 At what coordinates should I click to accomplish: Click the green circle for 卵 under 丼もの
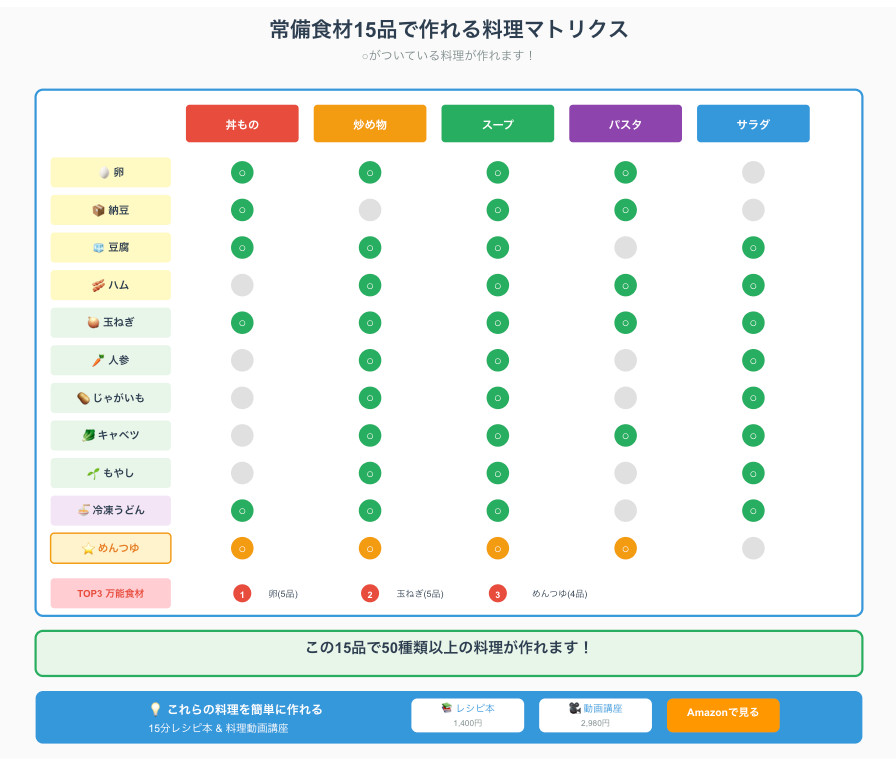242,172
